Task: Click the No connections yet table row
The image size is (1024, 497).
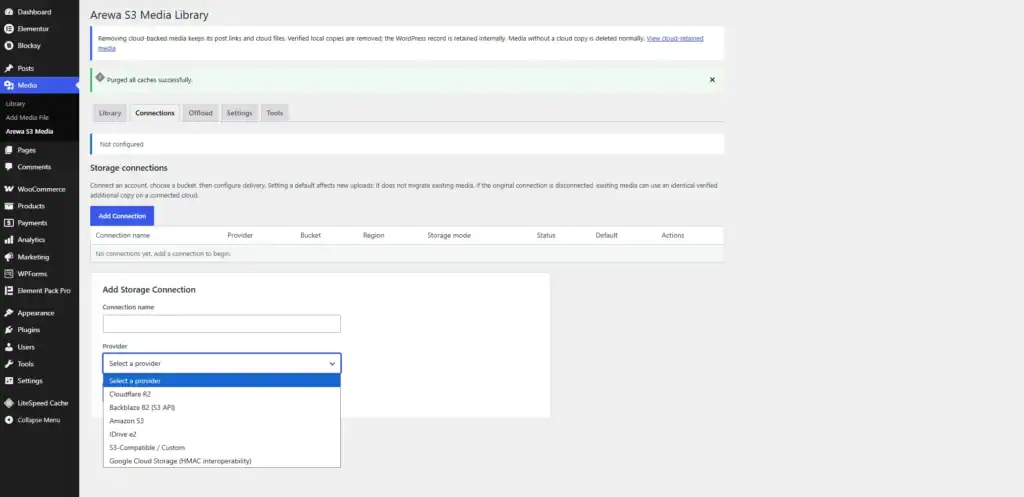Action: [x=407, y=253]
